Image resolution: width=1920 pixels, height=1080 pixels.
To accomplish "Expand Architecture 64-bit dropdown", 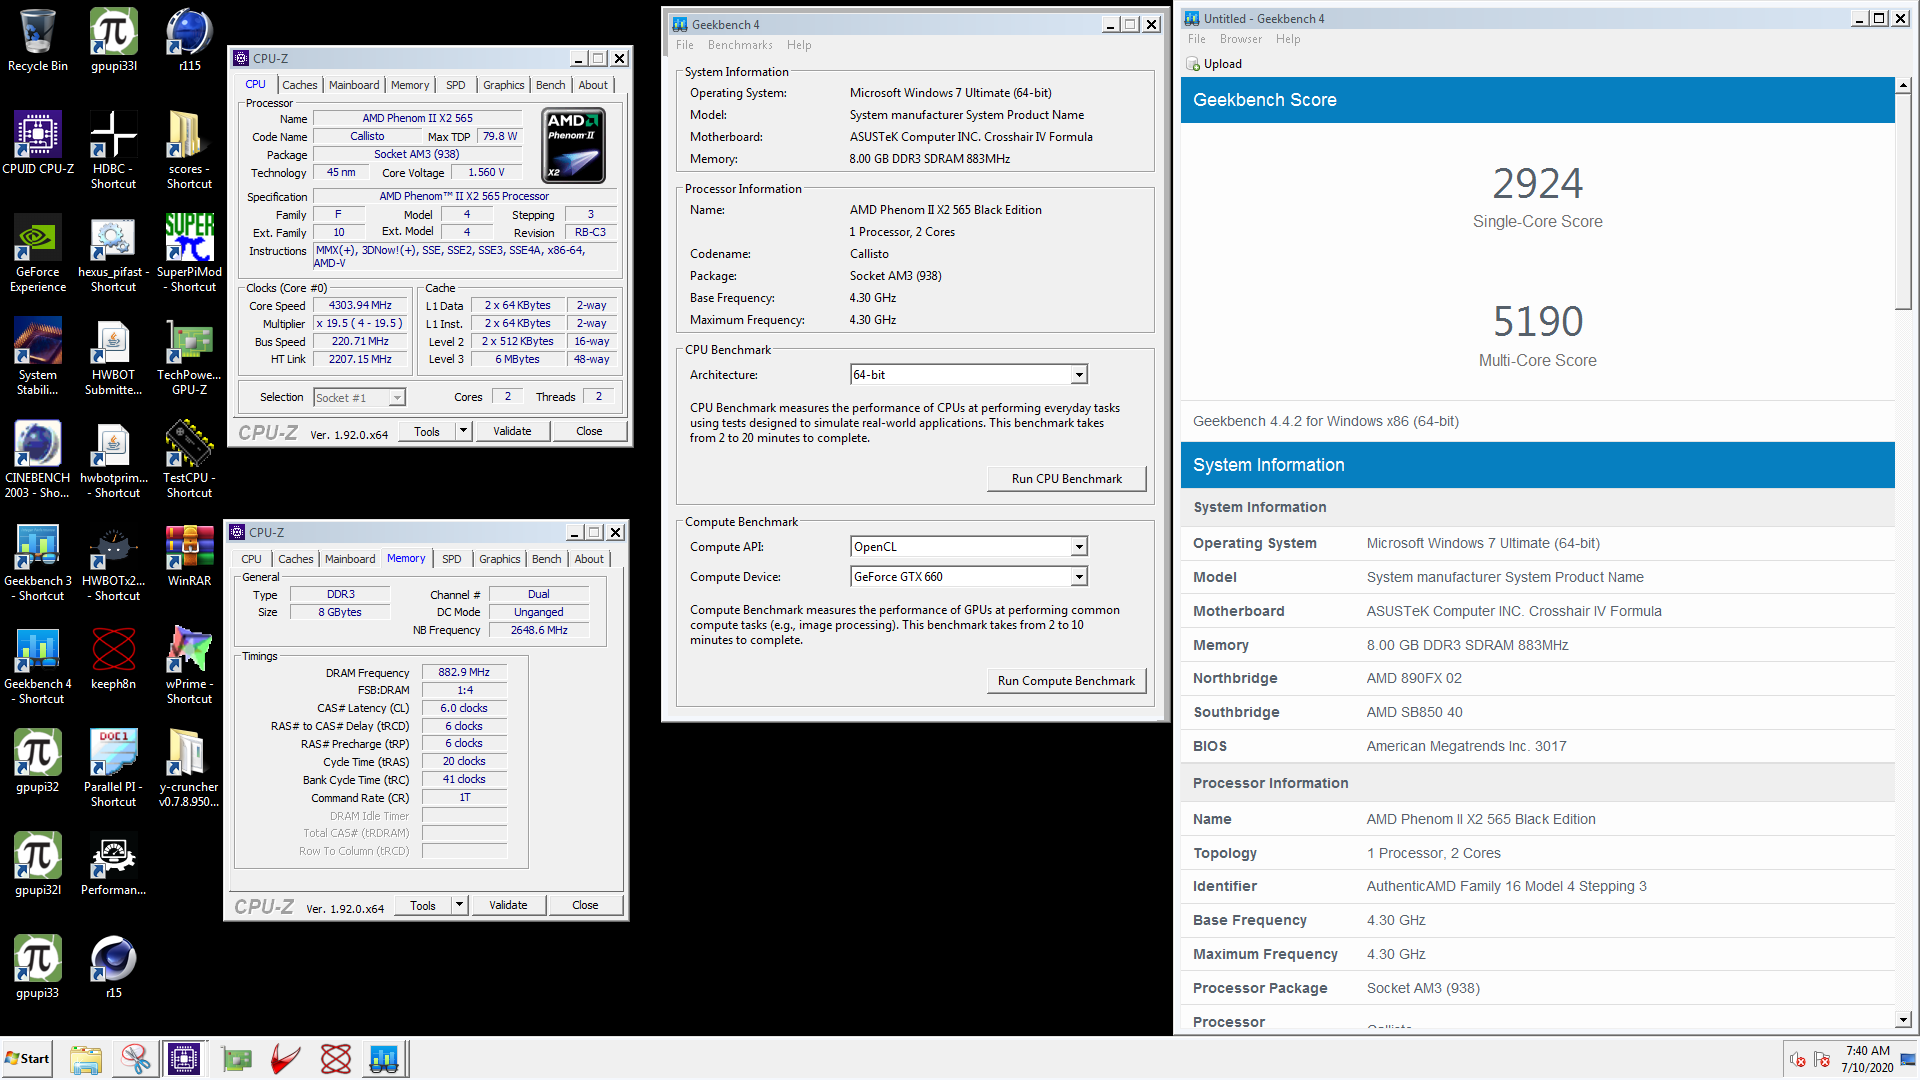I will coord(1079,375).
